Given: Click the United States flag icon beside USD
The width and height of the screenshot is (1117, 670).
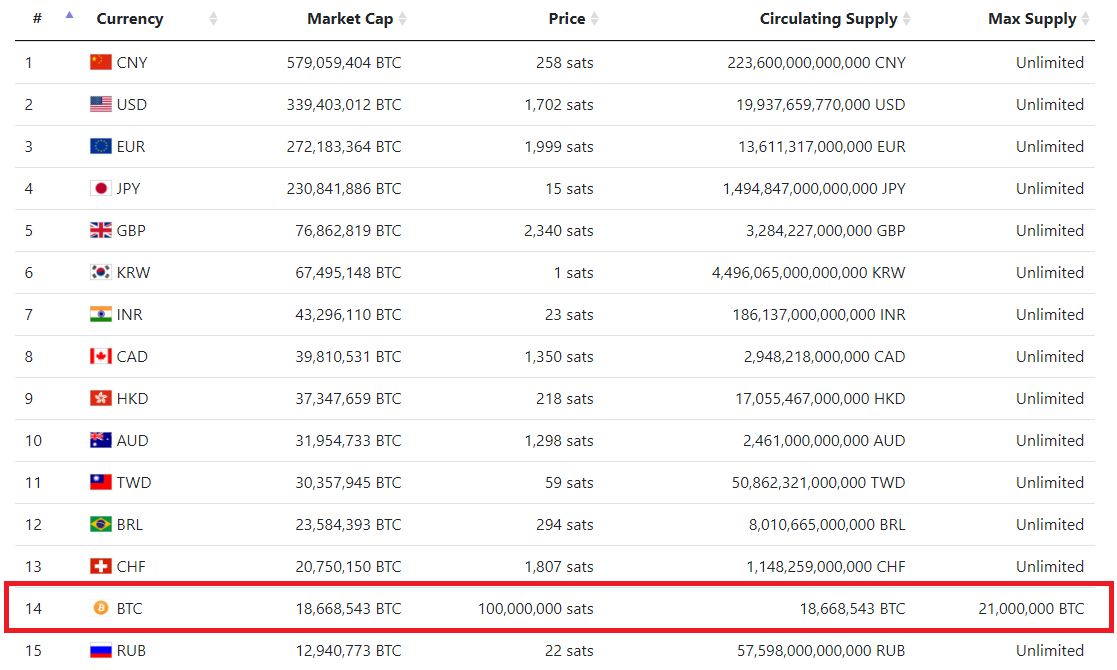Looking at the screenshot, I should [100, 105].
